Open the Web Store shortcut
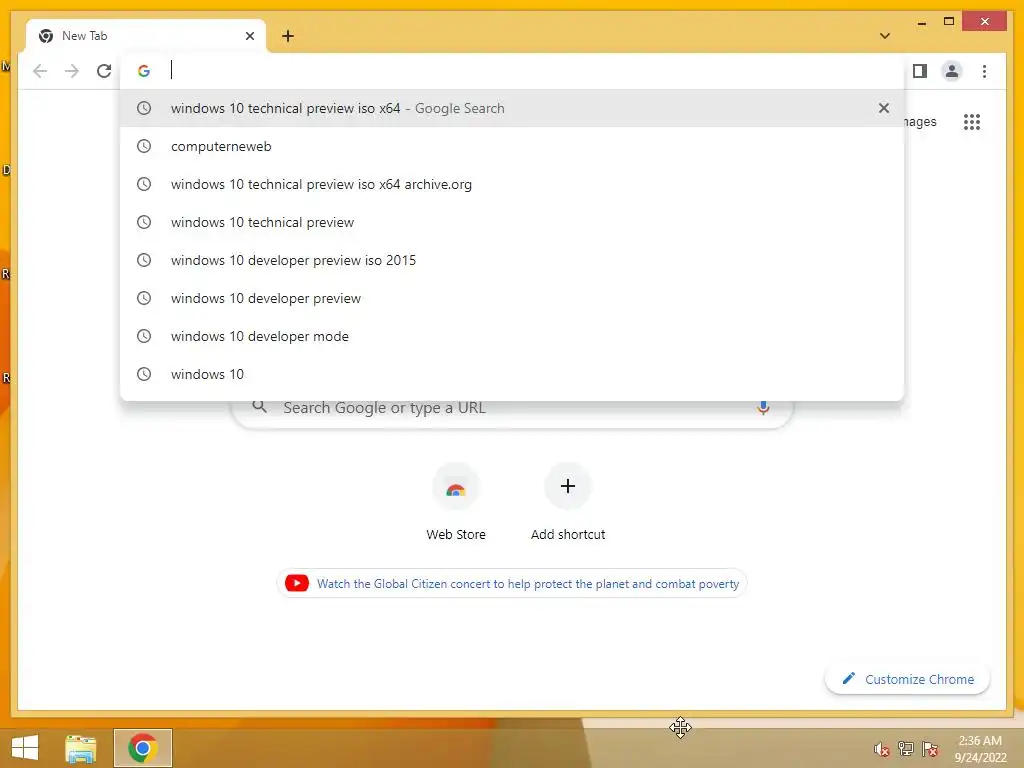The width and height of the screenshot is (1024, 768). tap(456, 502)
